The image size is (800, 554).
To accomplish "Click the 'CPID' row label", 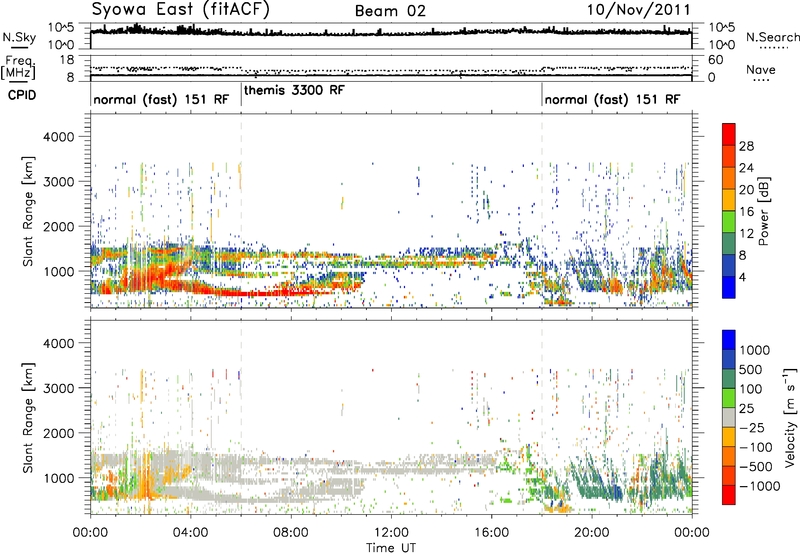I will click(x=22, y=95).
